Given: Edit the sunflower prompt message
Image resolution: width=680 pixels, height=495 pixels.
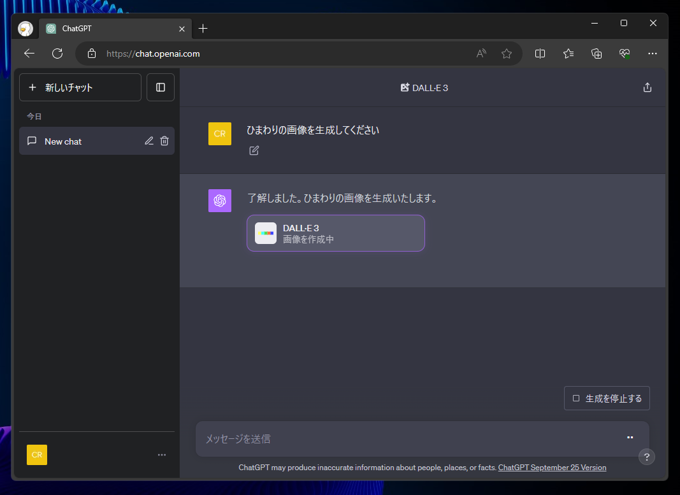Looking at the screenshot, I should pyautogui.click(x=254, y=151).
